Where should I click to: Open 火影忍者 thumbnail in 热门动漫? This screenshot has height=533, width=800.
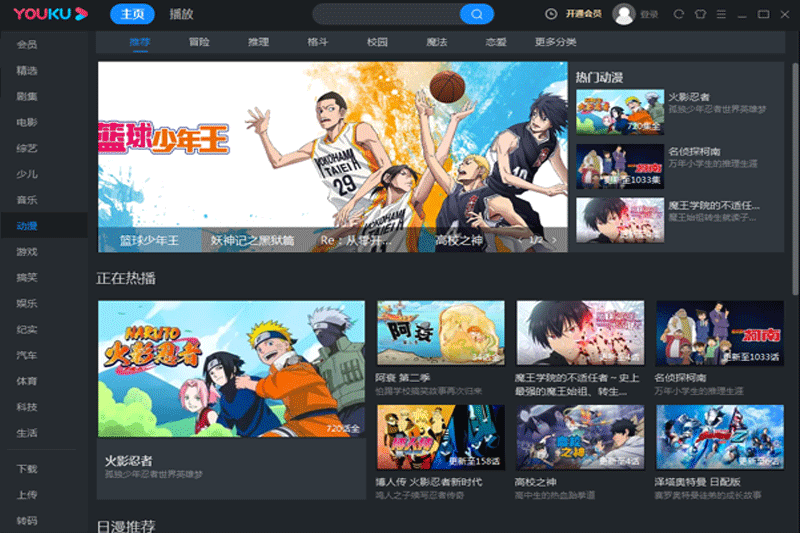point(620,112)
